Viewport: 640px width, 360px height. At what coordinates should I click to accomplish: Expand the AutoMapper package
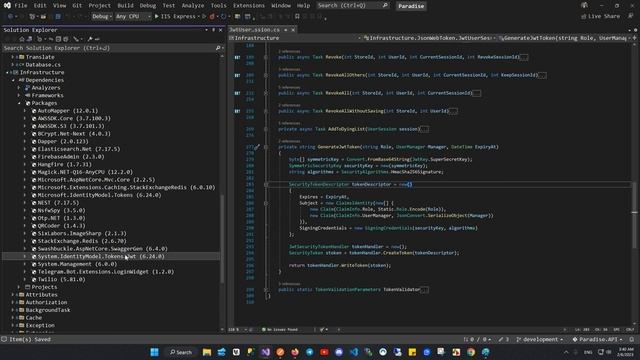pyautogui.click(x=25, y=111)
